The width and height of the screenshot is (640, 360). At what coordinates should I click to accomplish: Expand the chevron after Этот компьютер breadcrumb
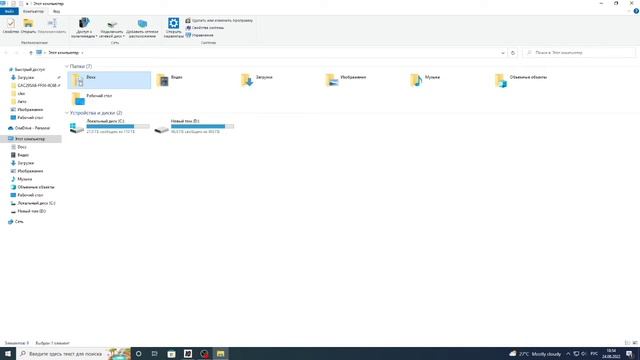(82, 53)
